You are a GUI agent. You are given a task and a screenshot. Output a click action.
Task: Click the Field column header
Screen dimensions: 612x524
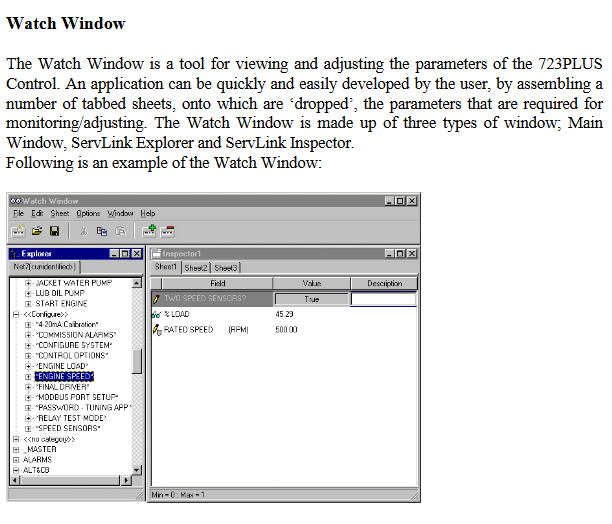click(217, 284)
